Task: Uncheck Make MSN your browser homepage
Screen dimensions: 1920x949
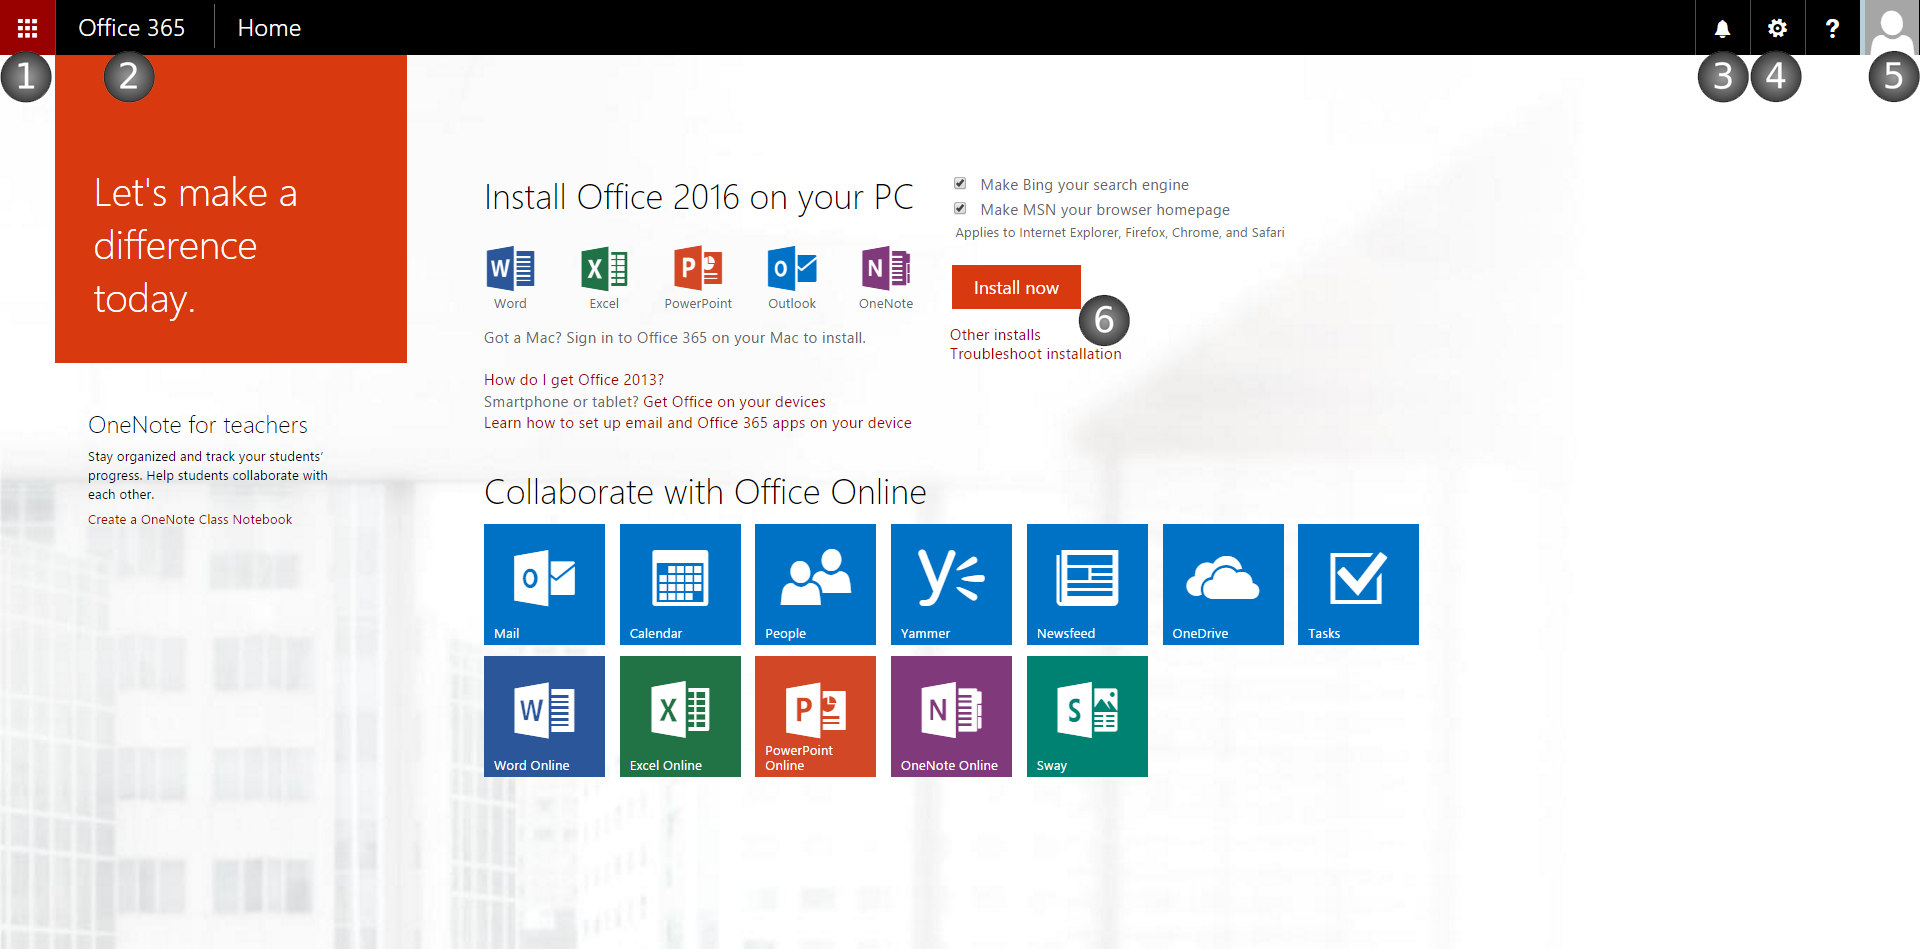Action: pyautogui.click(x=960, y=209)
